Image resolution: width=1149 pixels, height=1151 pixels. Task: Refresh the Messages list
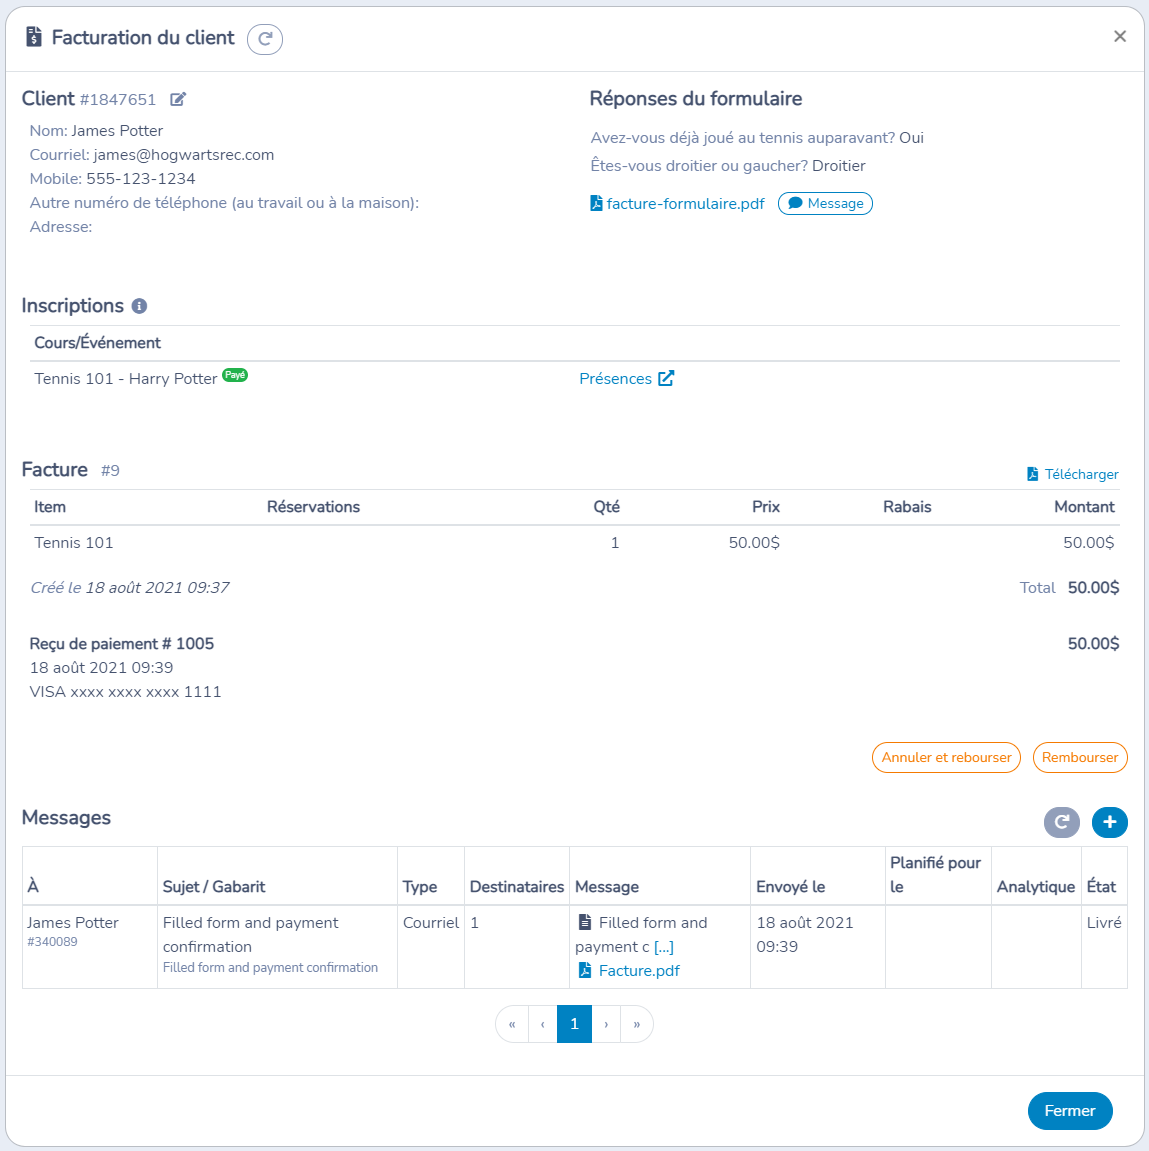click(x=1062, y=822)
